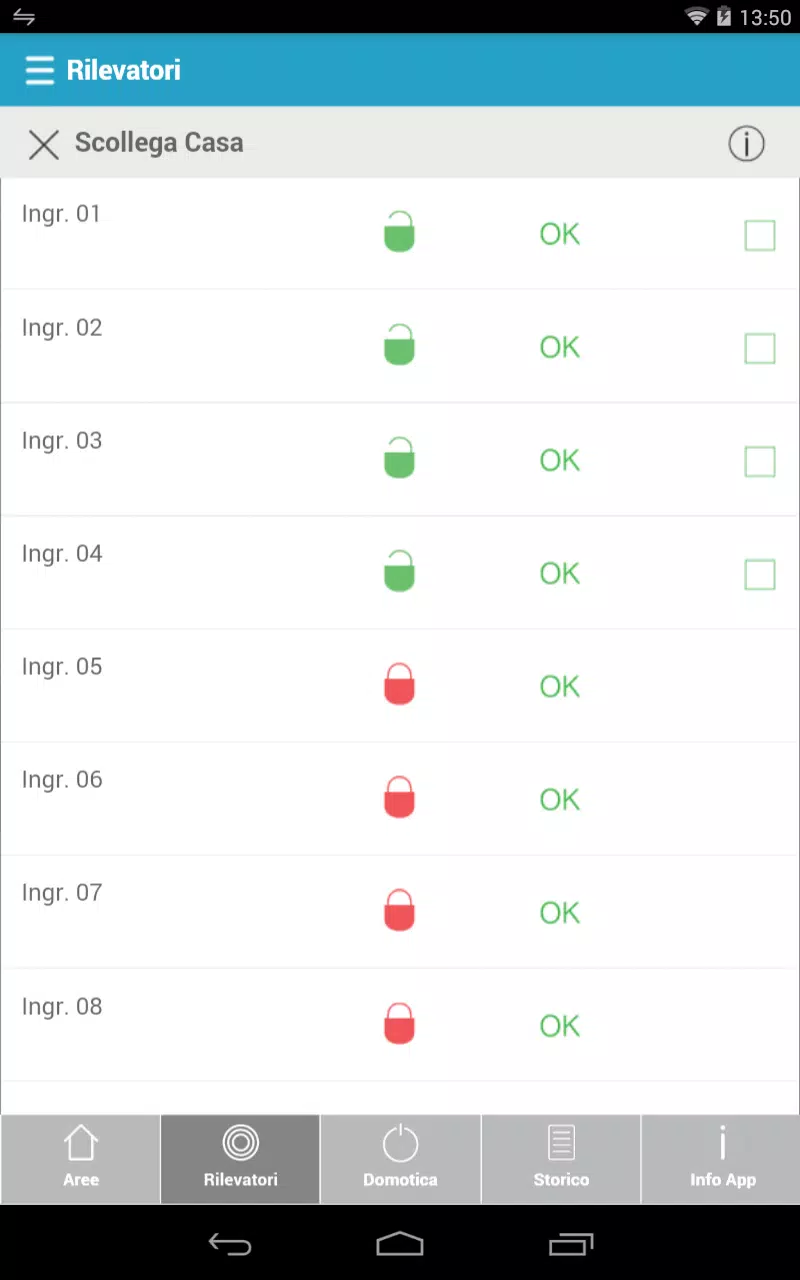Check the box for Ingr. 01
The image size is (800, 1280).
(x=760, y=235)
